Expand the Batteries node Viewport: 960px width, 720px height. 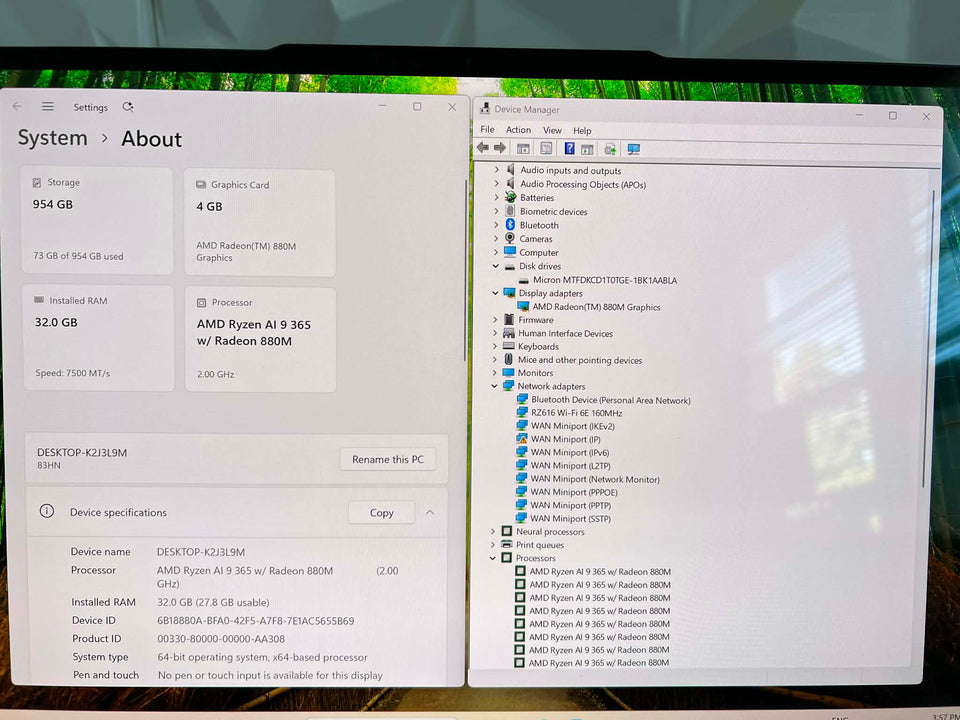point(497,197)
